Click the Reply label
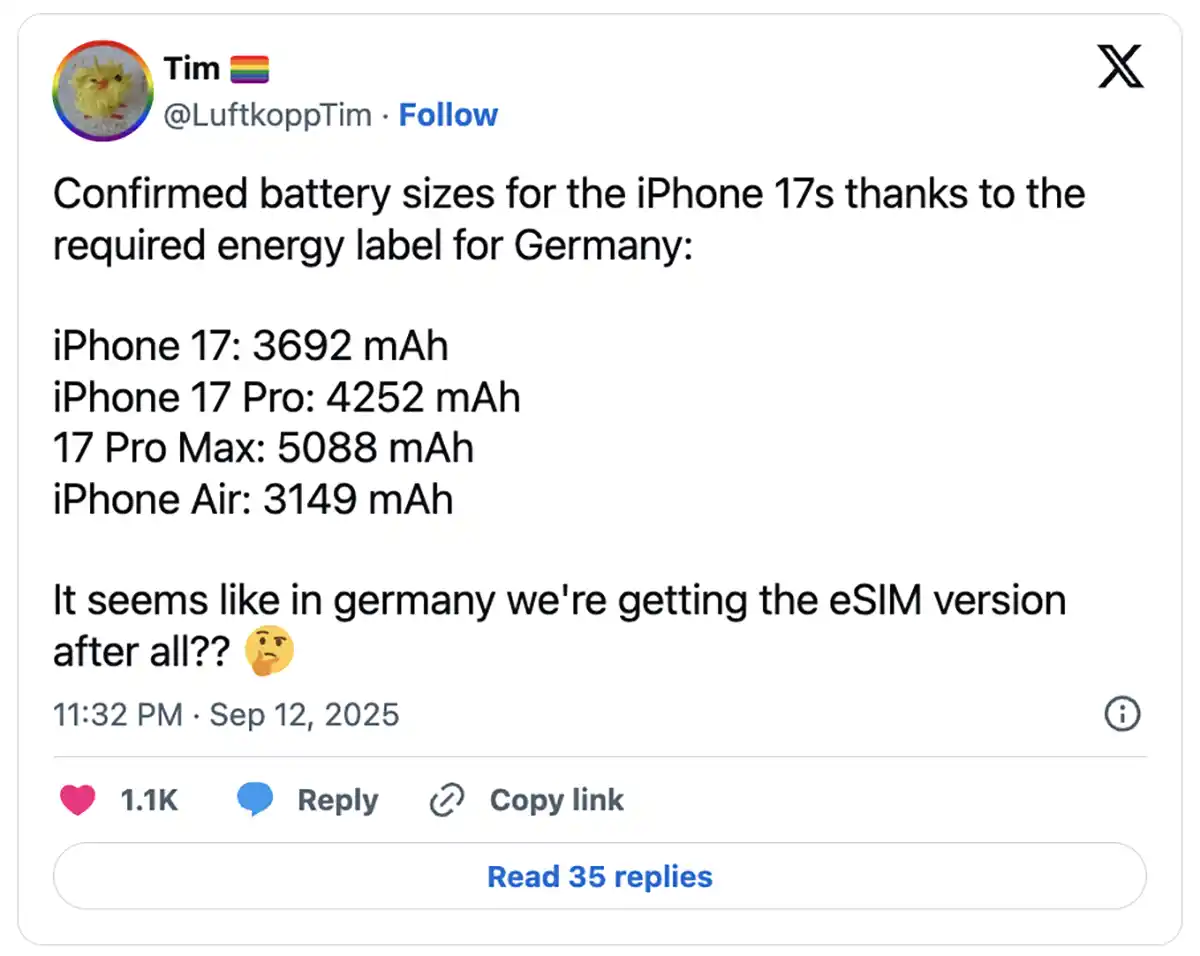The width and height of the screenshot is (1200, 956). pyautogui.click(x=338, y=800)
